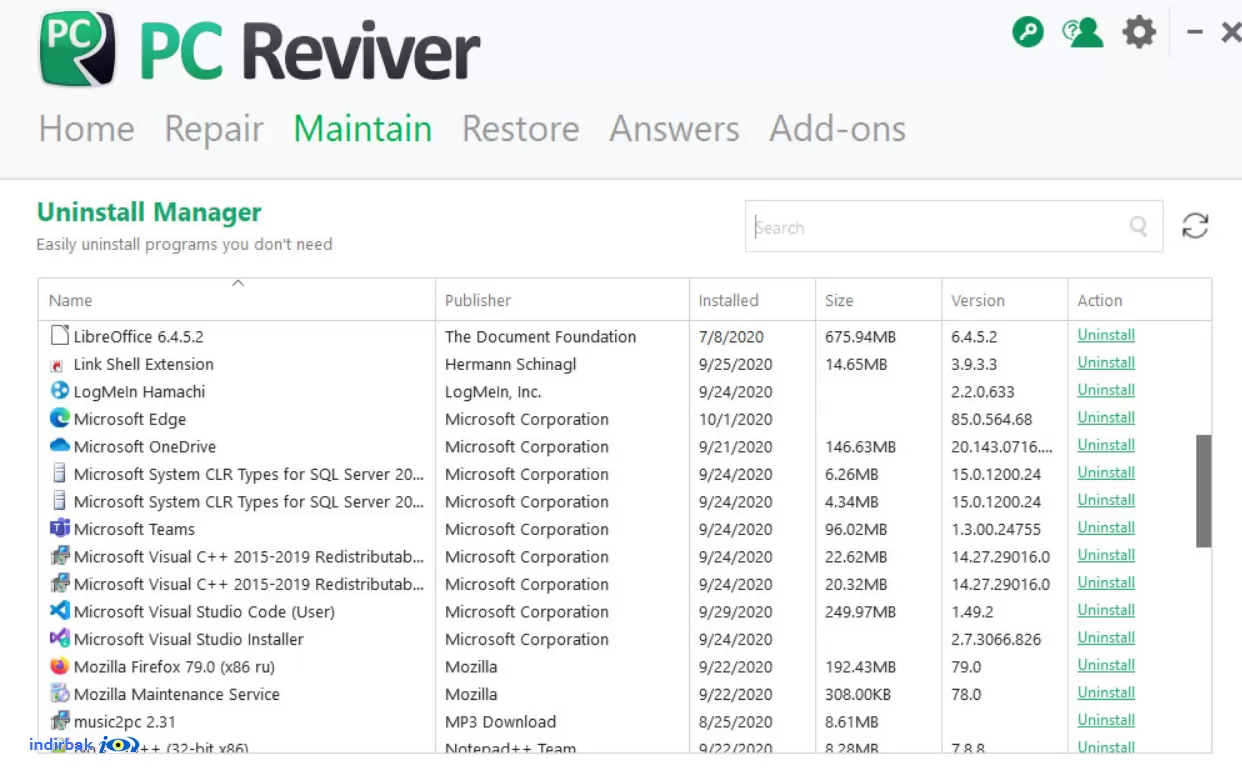1242x773 pixels.
Task: Select the '249.97MB' size cell
Action: [x=860, y=612]
